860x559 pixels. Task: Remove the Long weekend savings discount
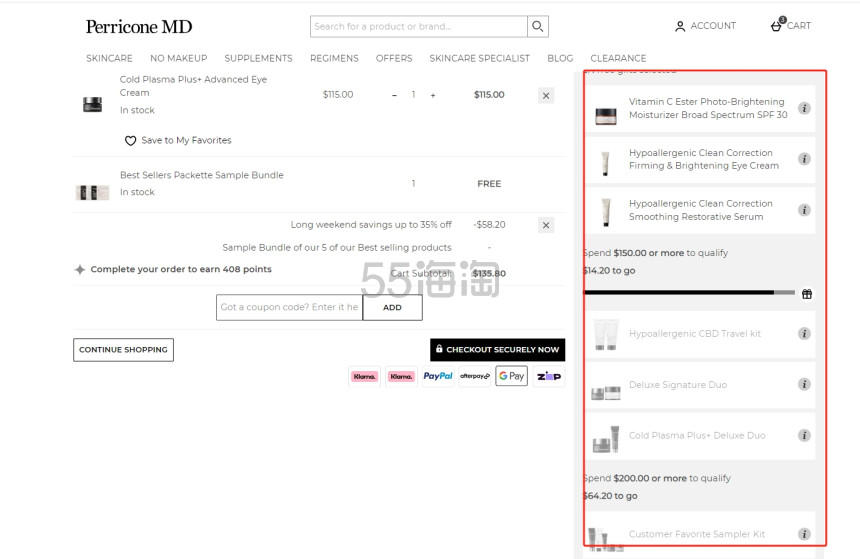546,225
